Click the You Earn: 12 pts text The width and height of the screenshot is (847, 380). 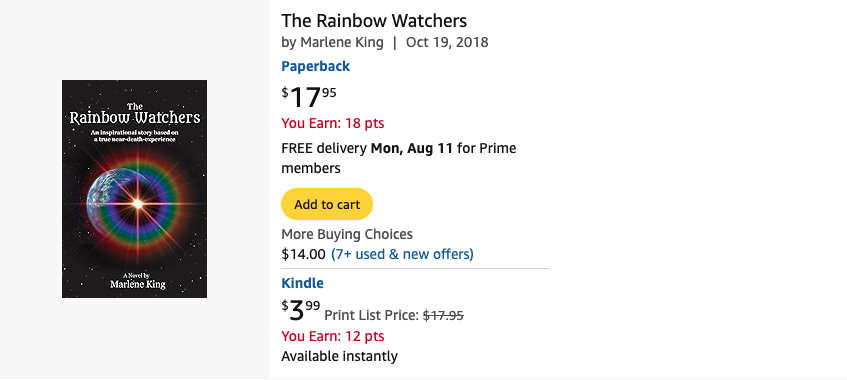pyautogui.click(x=333, y=336)
